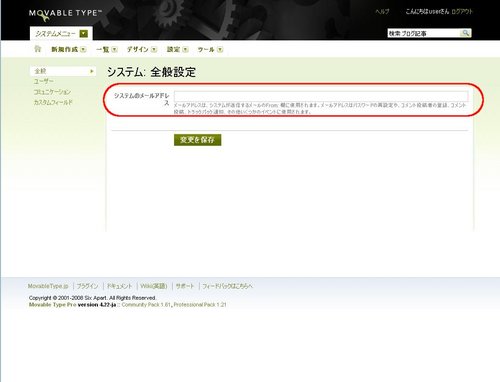
Task: Open ドキュメント footer link
Action: pos(120,286)
